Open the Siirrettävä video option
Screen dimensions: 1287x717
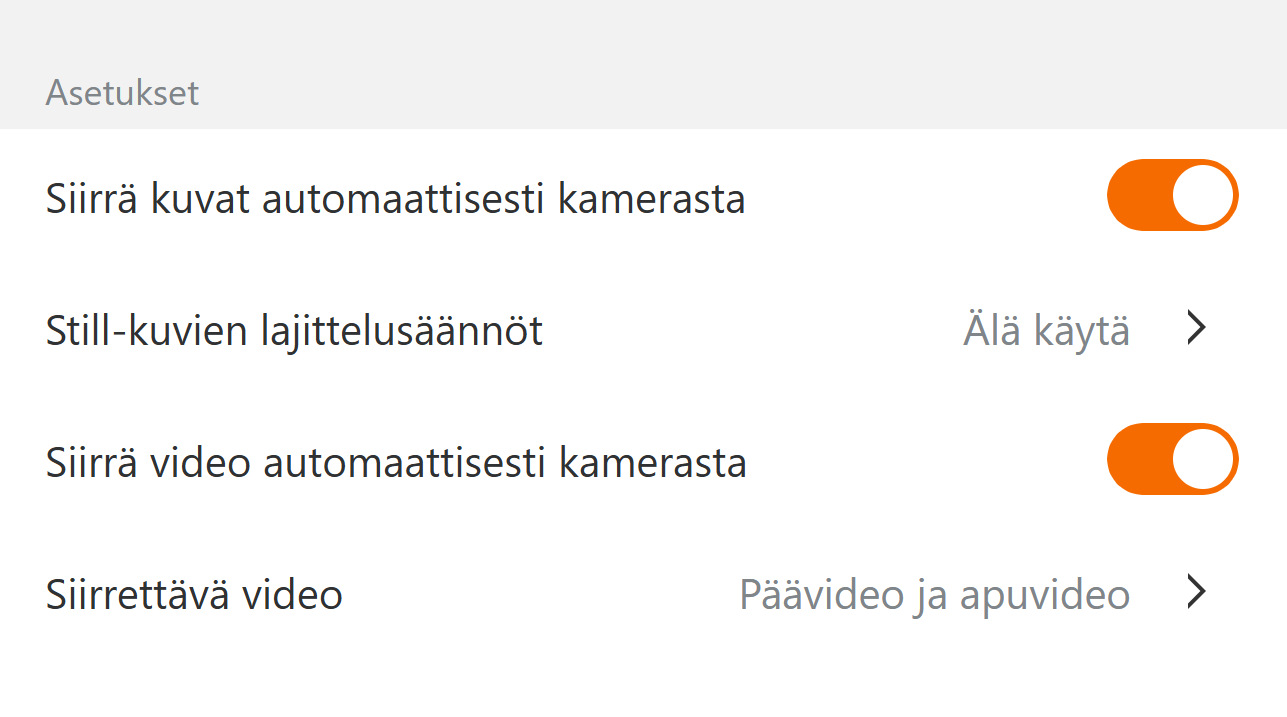click(x=194, y=595)
